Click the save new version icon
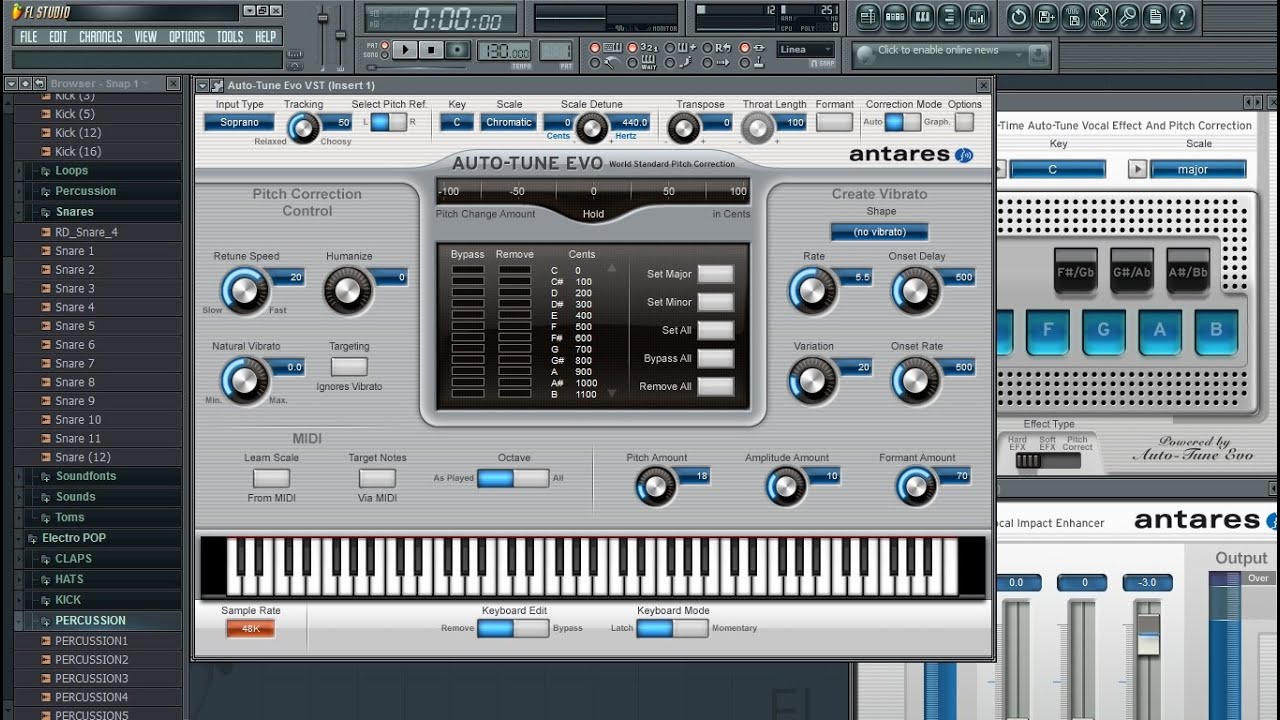1280x720 pixels. [1046, 16]
